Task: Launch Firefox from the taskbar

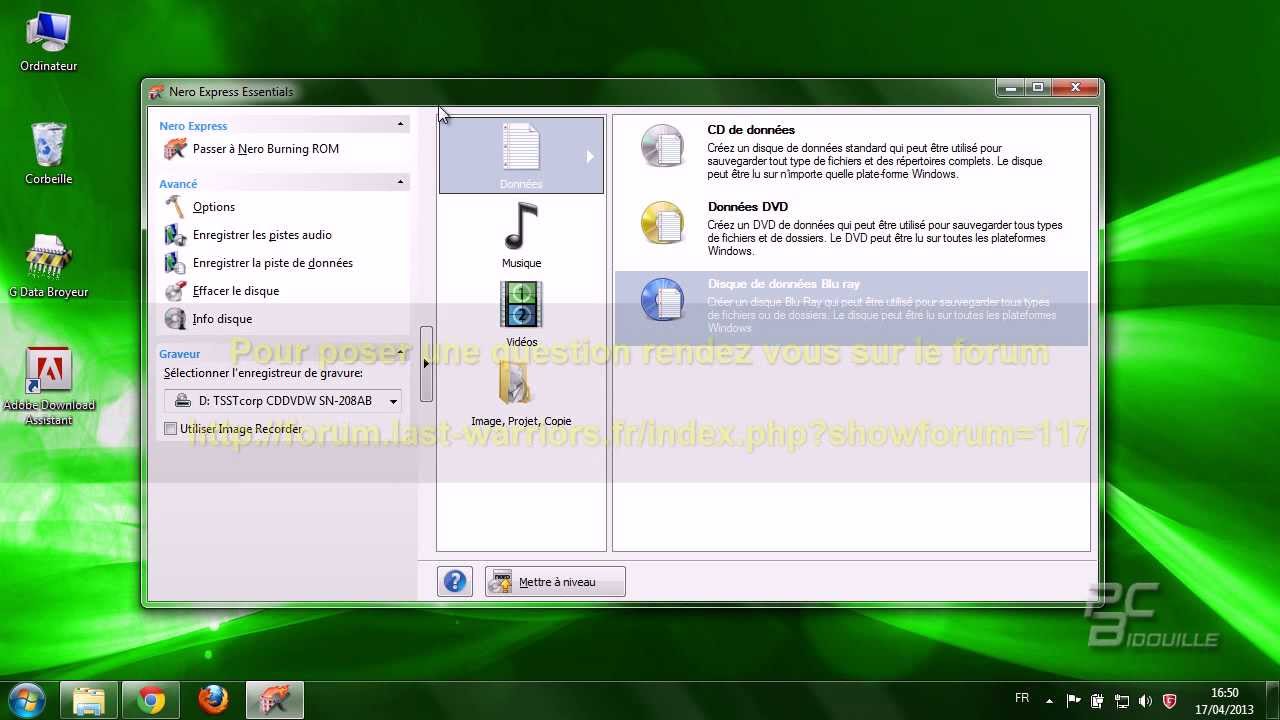Action: 213,701
